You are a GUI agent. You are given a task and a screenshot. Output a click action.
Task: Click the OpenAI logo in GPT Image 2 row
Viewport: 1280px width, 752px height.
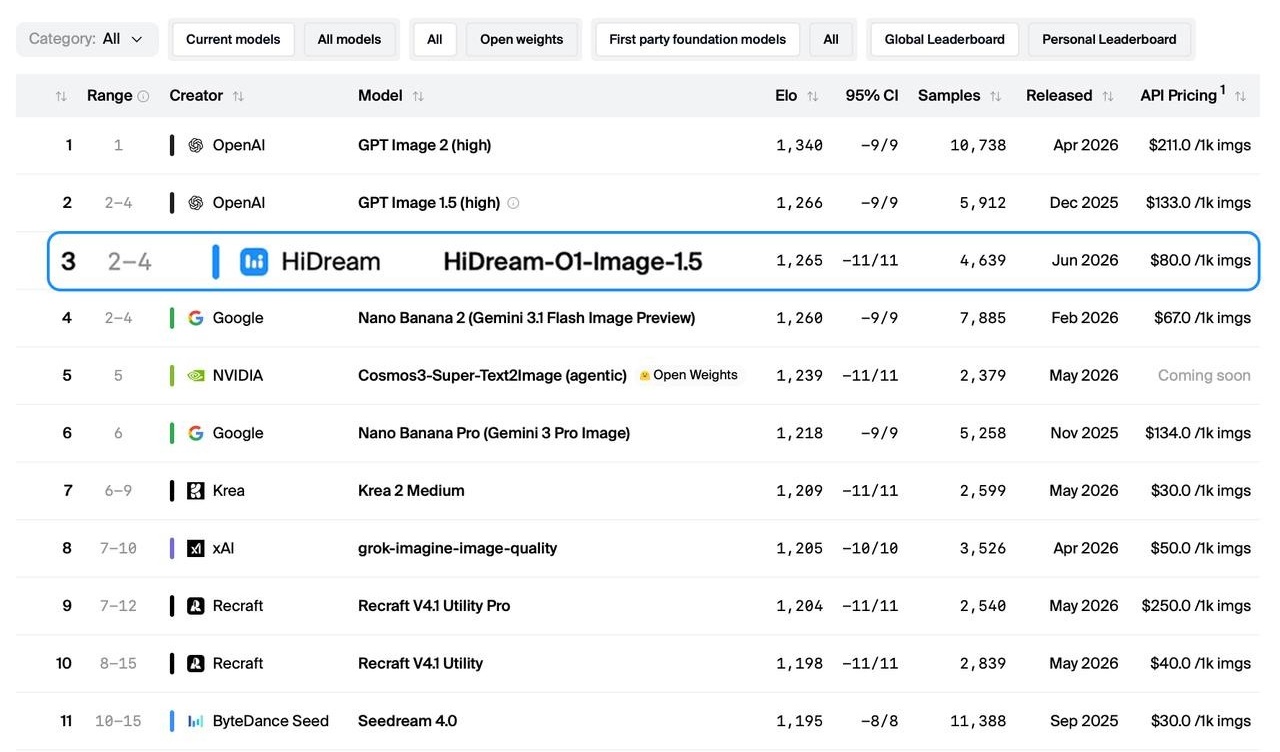(196, 145)
